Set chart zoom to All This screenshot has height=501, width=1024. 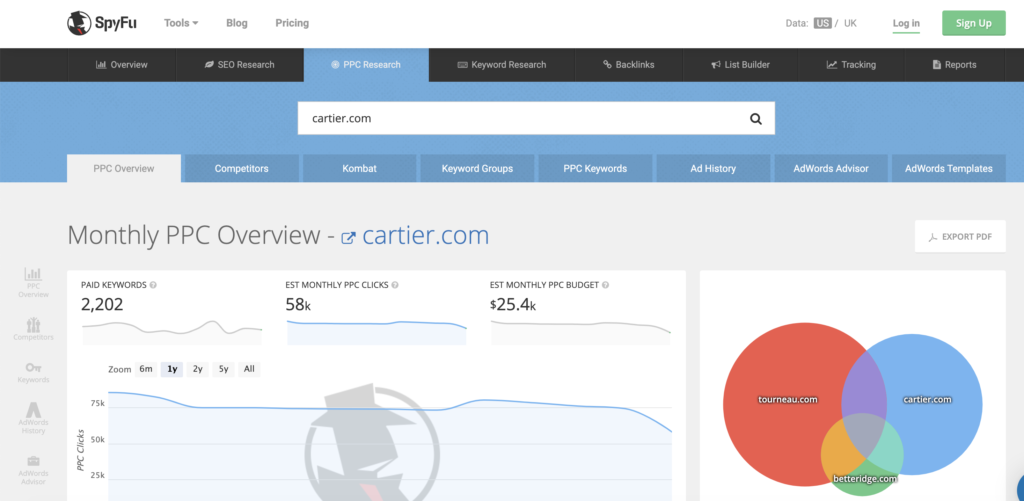coord(249,369)
